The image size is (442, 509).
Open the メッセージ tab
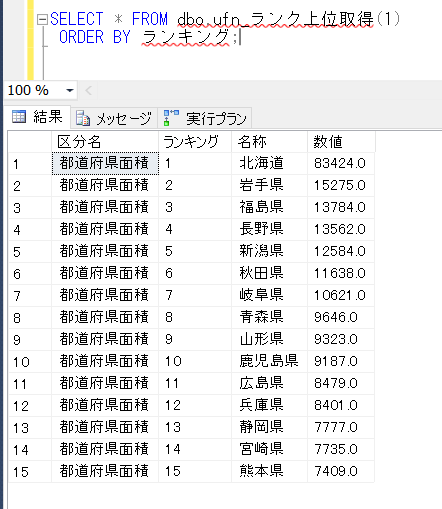(114, 118)
